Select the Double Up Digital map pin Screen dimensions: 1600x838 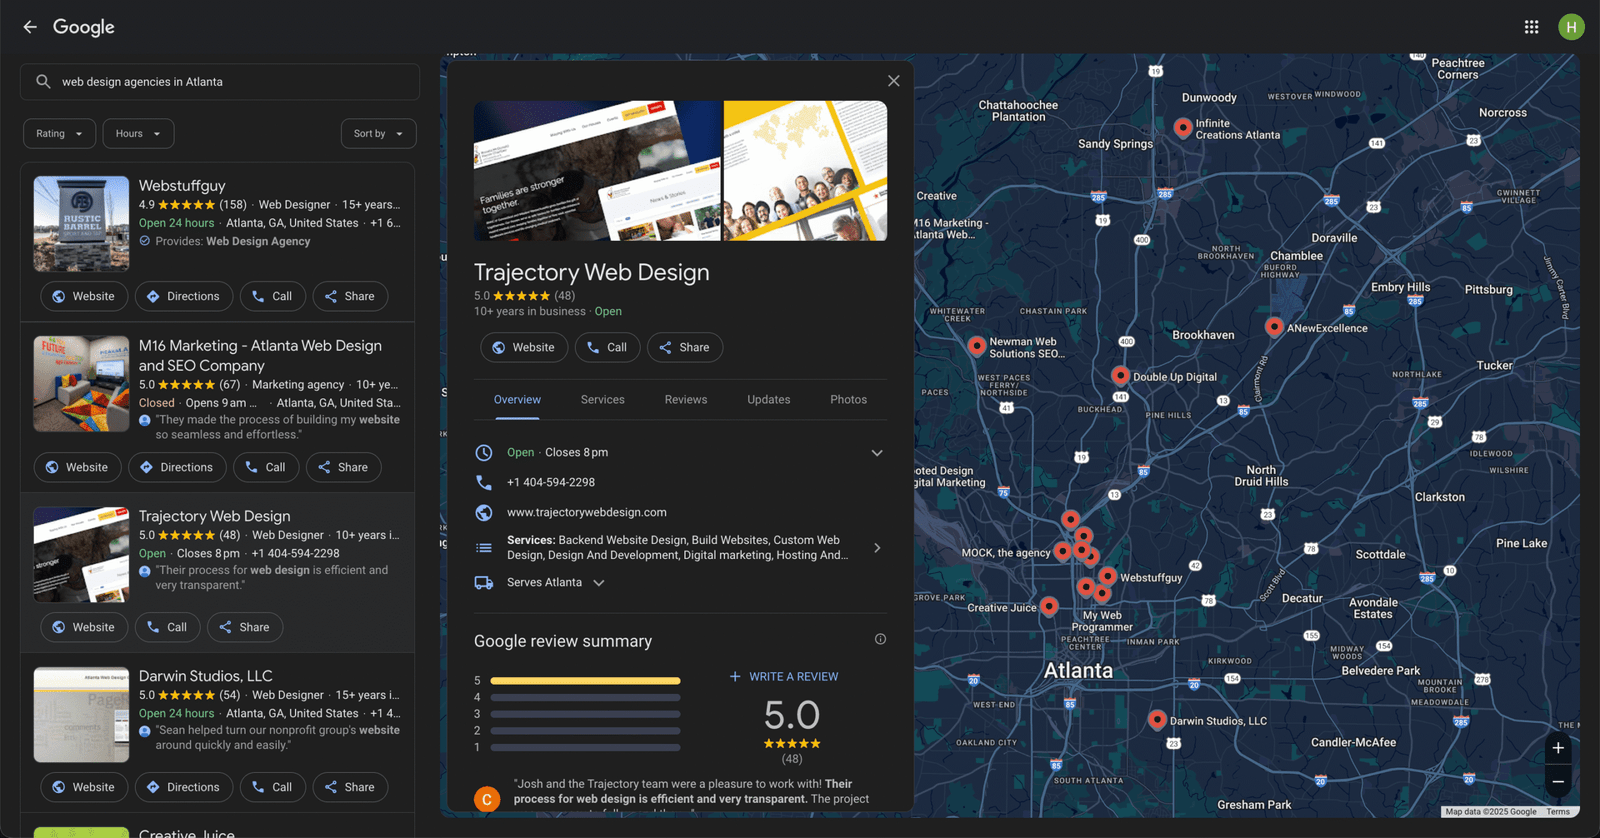pos(1120,375)
